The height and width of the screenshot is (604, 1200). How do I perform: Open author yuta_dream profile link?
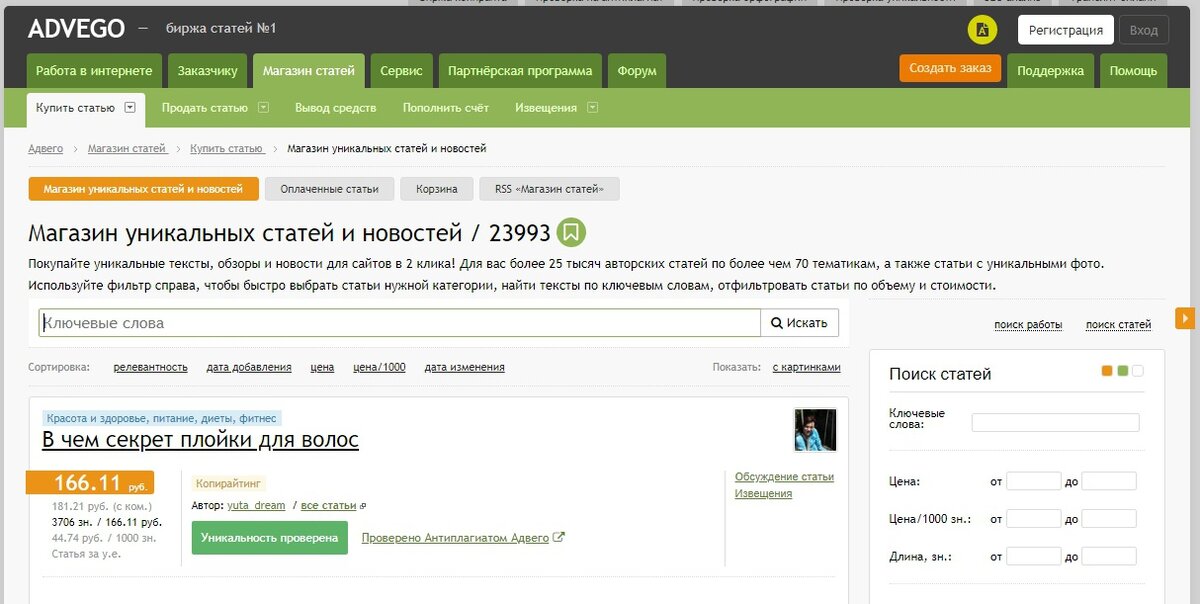pyautogui.click(x=256, y=506)
